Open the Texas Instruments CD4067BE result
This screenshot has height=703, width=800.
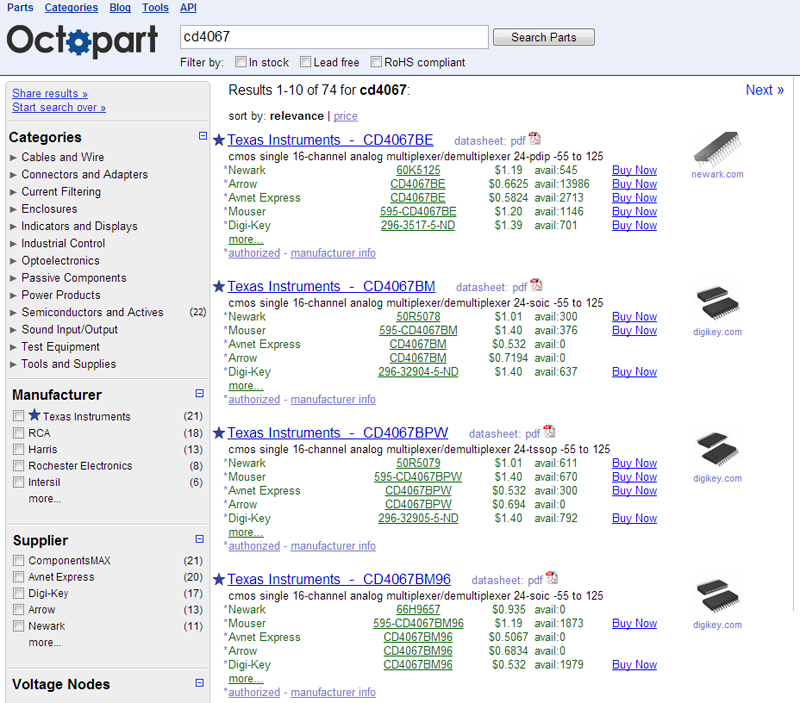click(330, 140)
